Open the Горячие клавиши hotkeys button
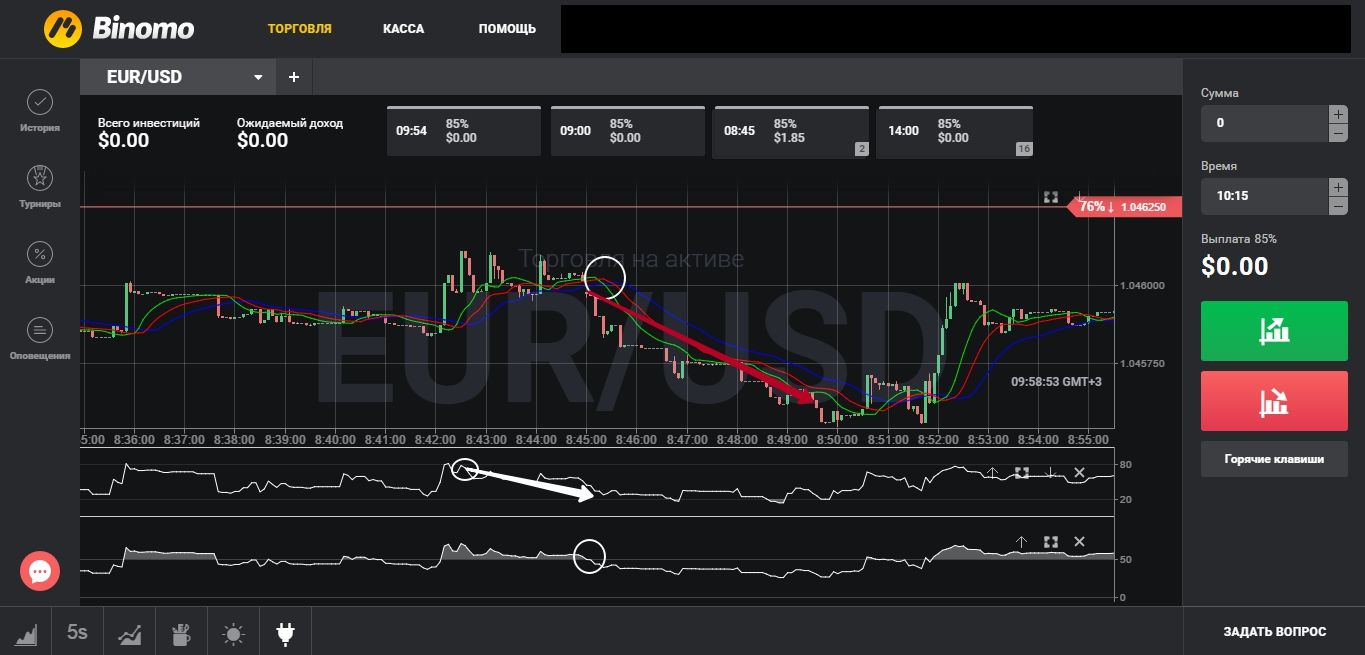Viewport: 1365px width, 655px height. pos(1274,459)
